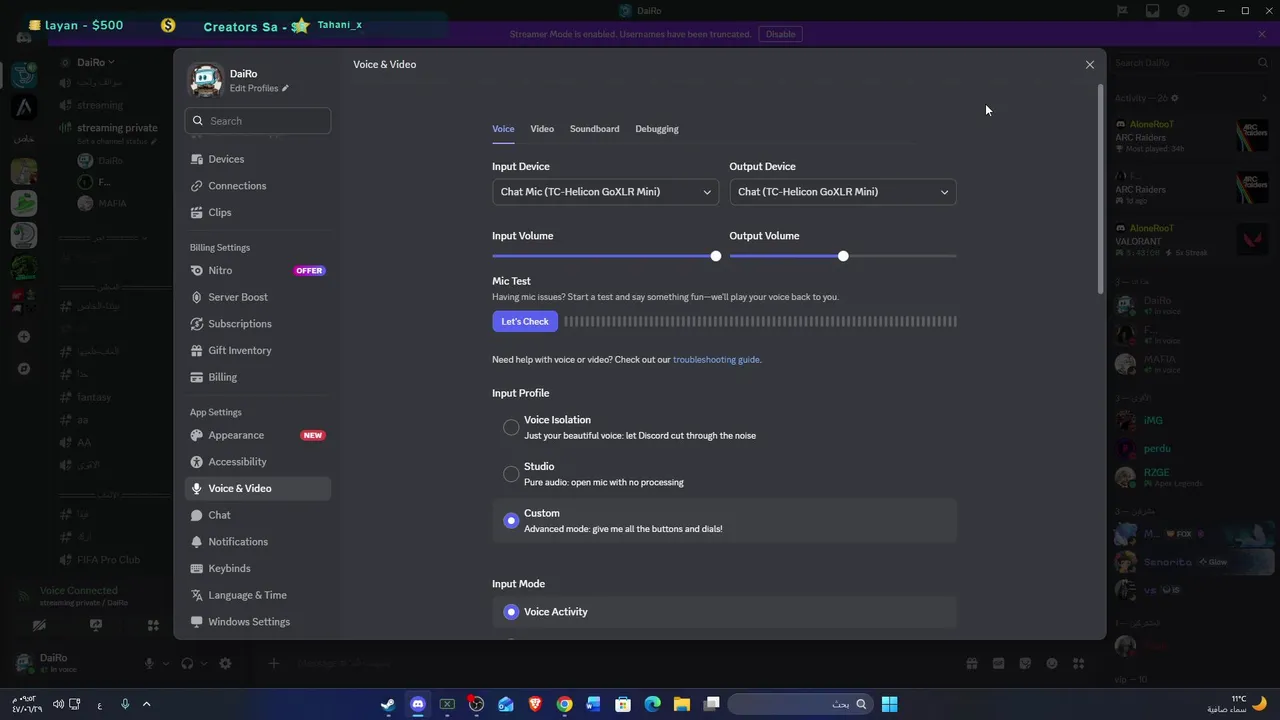Open the Billing page
1280x720 pixels.
(x=257, y=377)
